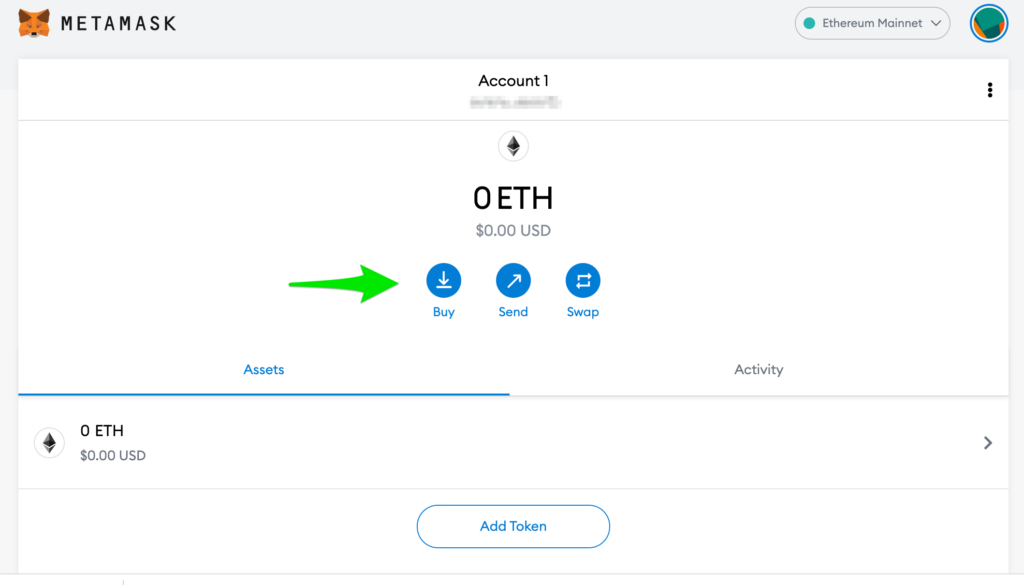Switch to the Assets tab
This screenshot has height=585, width=1024.
point(264,370)
